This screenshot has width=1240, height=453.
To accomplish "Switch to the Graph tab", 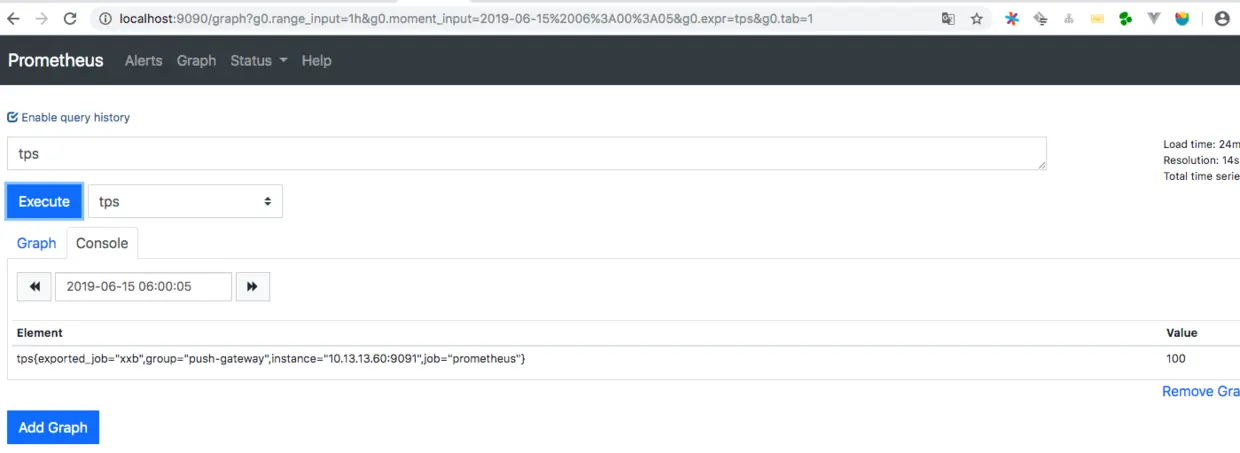I will pos(36,243).
